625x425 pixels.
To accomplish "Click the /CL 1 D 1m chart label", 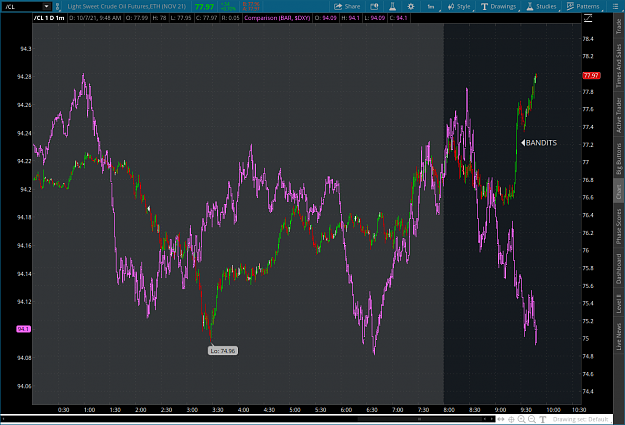I will [49, 18].
